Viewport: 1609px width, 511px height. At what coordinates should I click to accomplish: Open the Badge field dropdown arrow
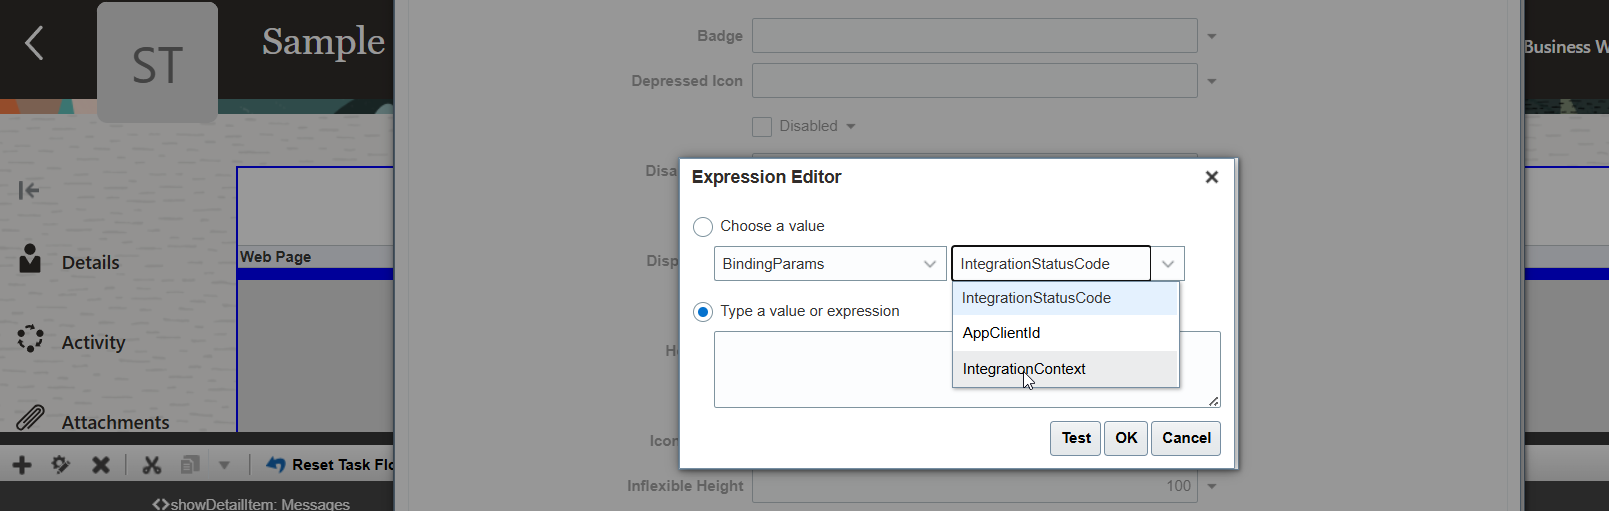1212,36
